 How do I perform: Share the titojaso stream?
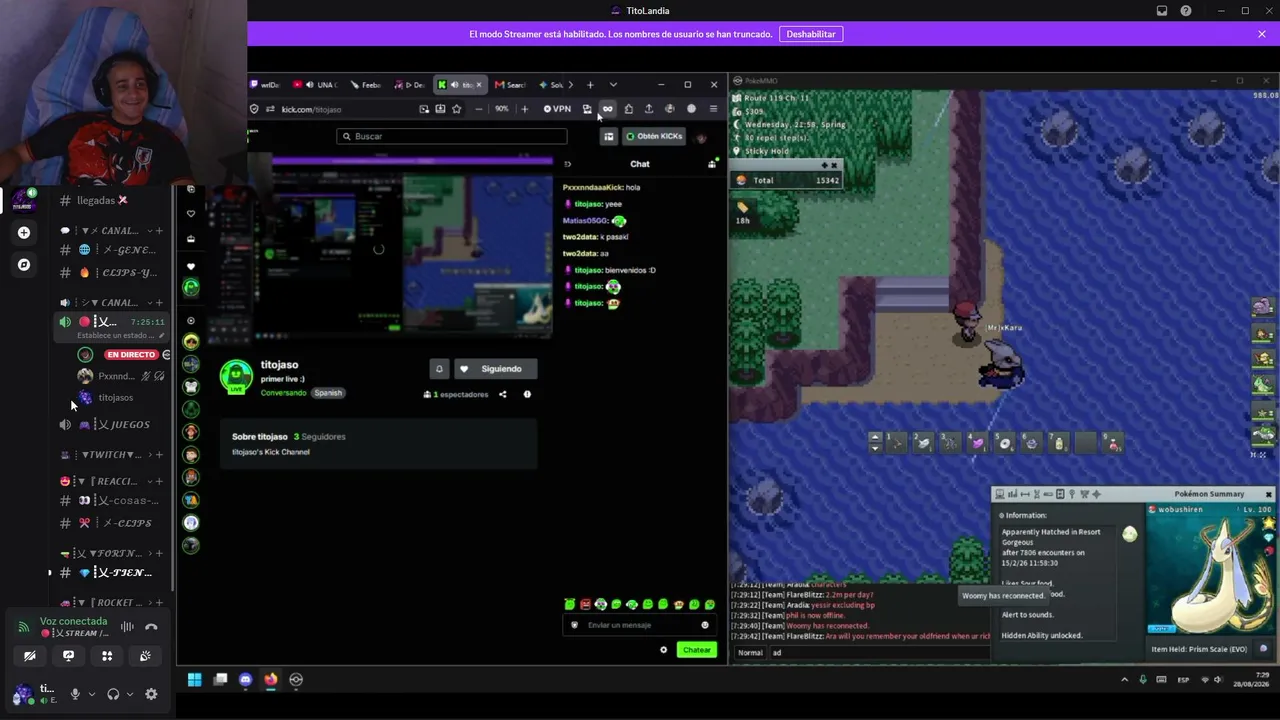[503, 395]
